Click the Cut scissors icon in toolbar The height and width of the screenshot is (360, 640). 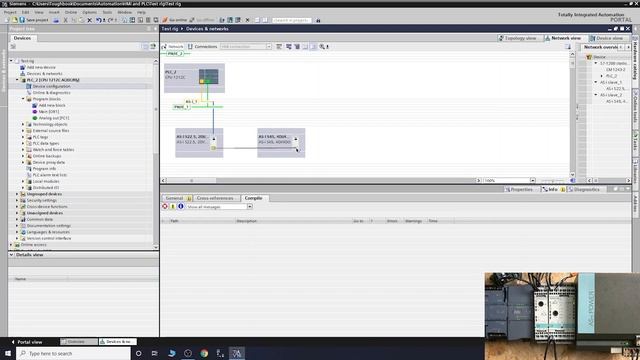coord(65,20)
